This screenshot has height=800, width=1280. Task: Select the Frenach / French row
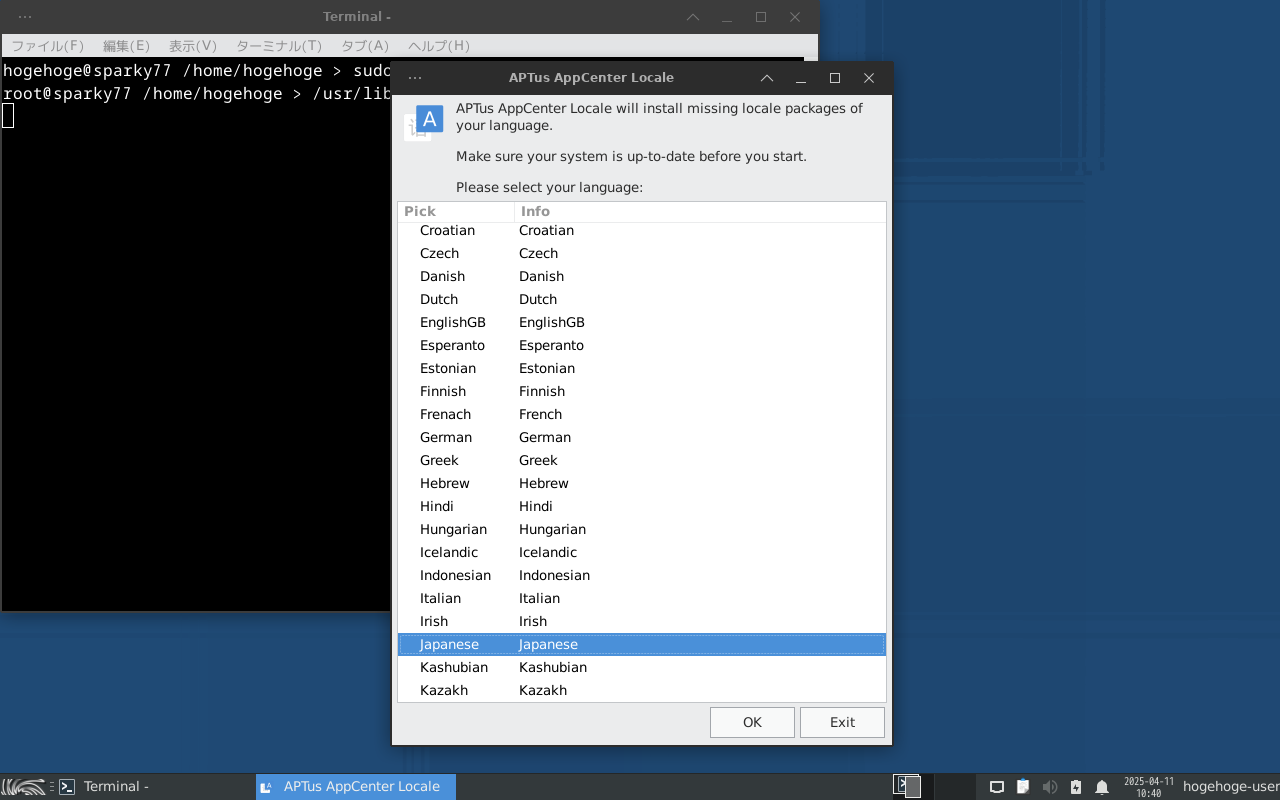[642, 414]
